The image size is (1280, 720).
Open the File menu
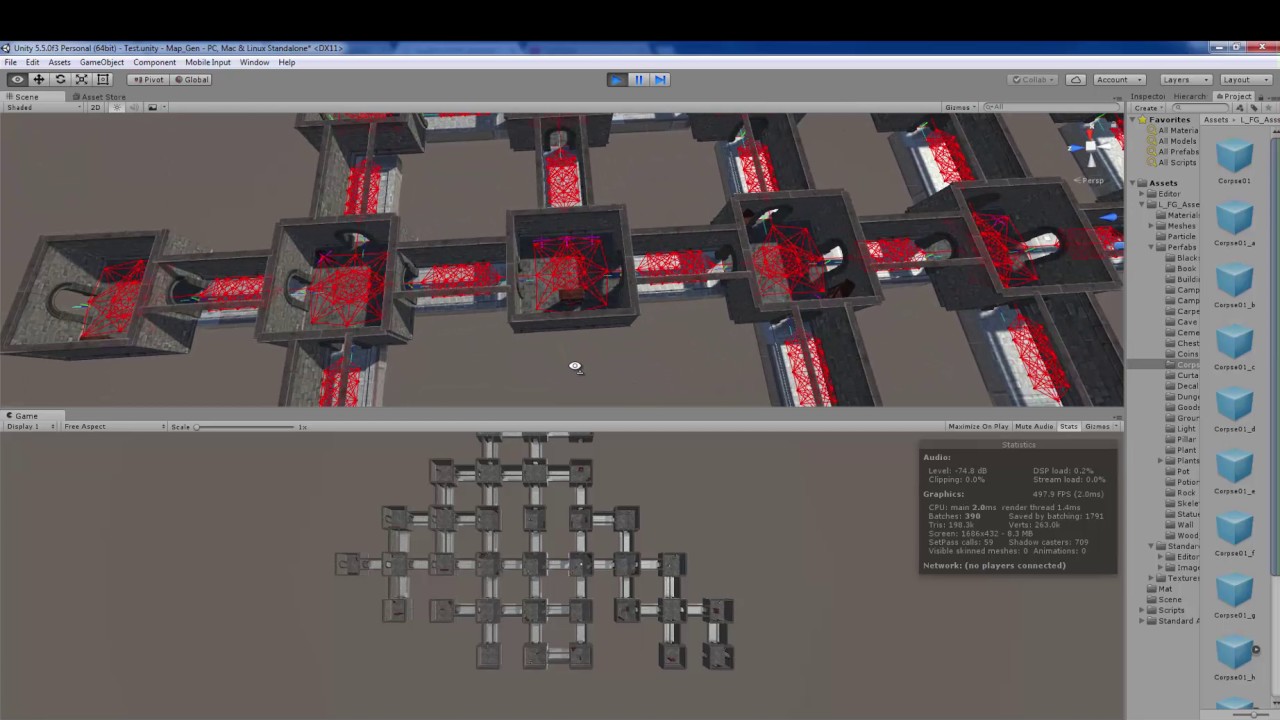[x=10, y=62]
